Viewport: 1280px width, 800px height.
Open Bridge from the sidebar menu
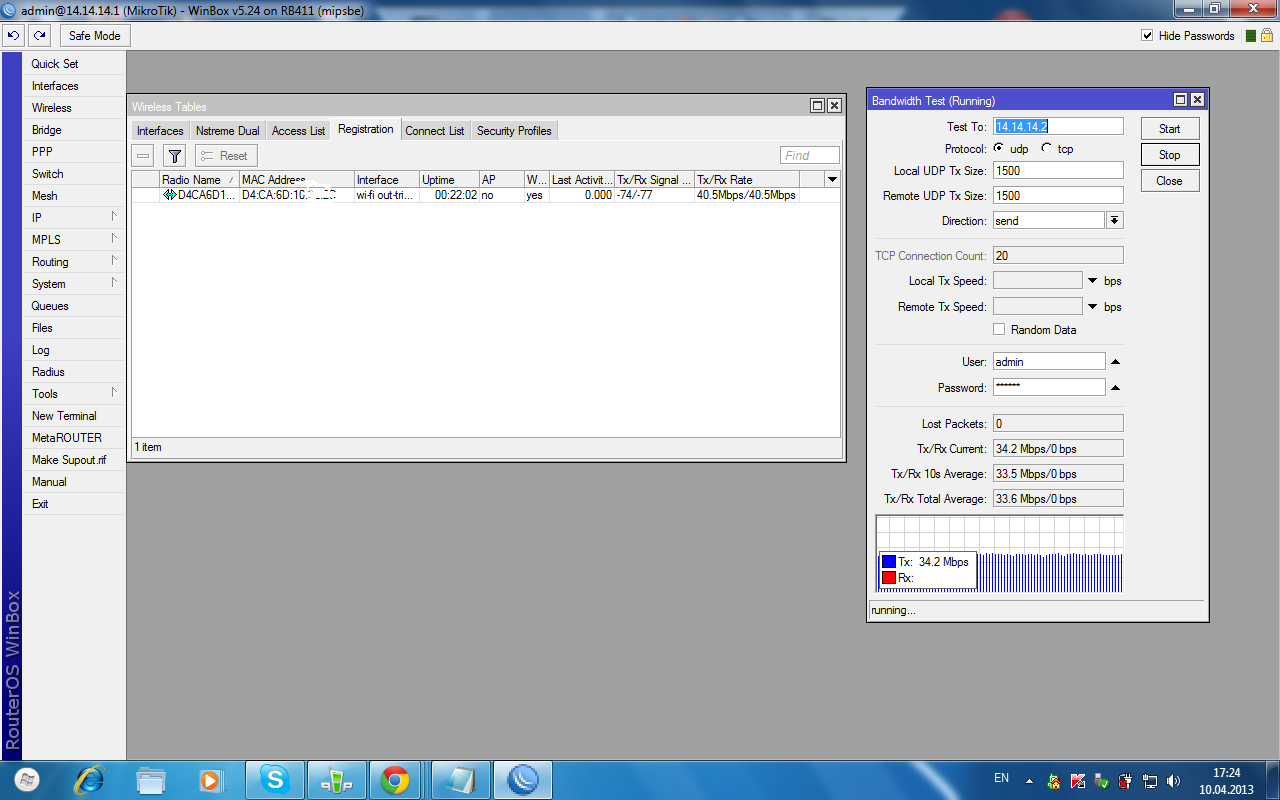point(74,130)
